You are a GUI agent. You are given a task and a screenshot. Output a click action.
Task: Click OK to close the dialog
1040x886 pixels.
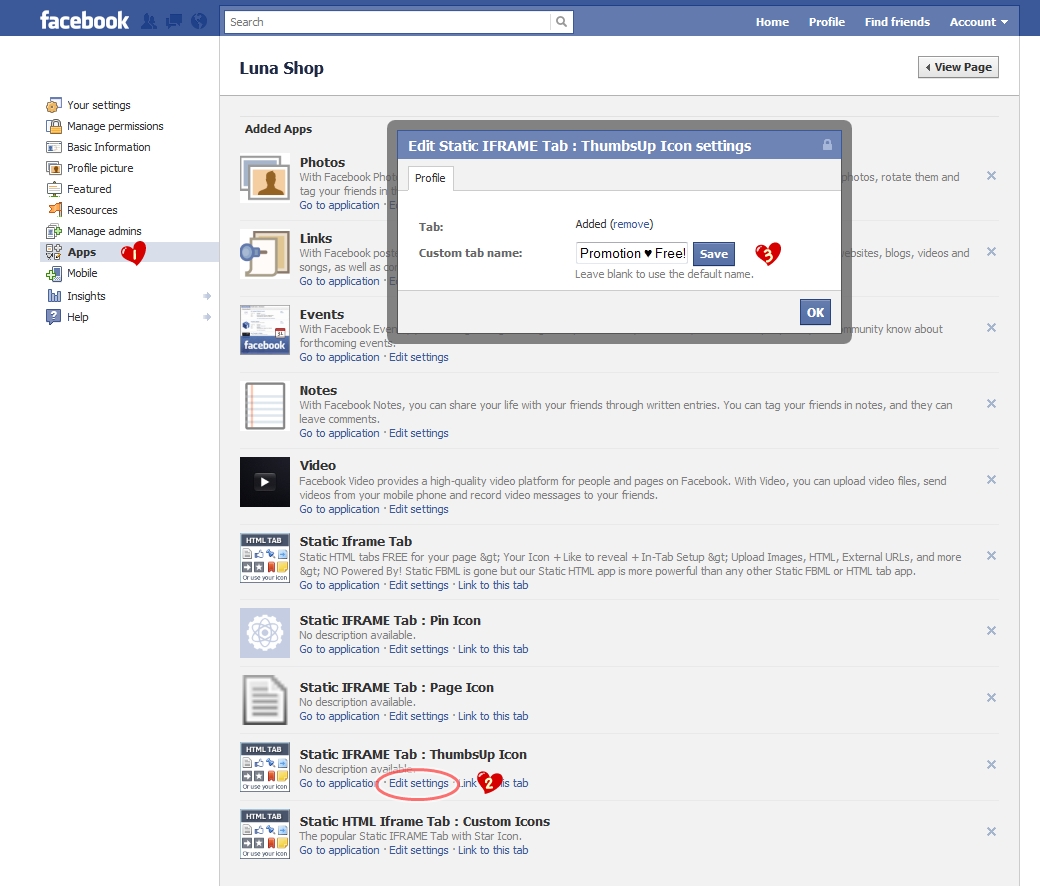(815, 312)
